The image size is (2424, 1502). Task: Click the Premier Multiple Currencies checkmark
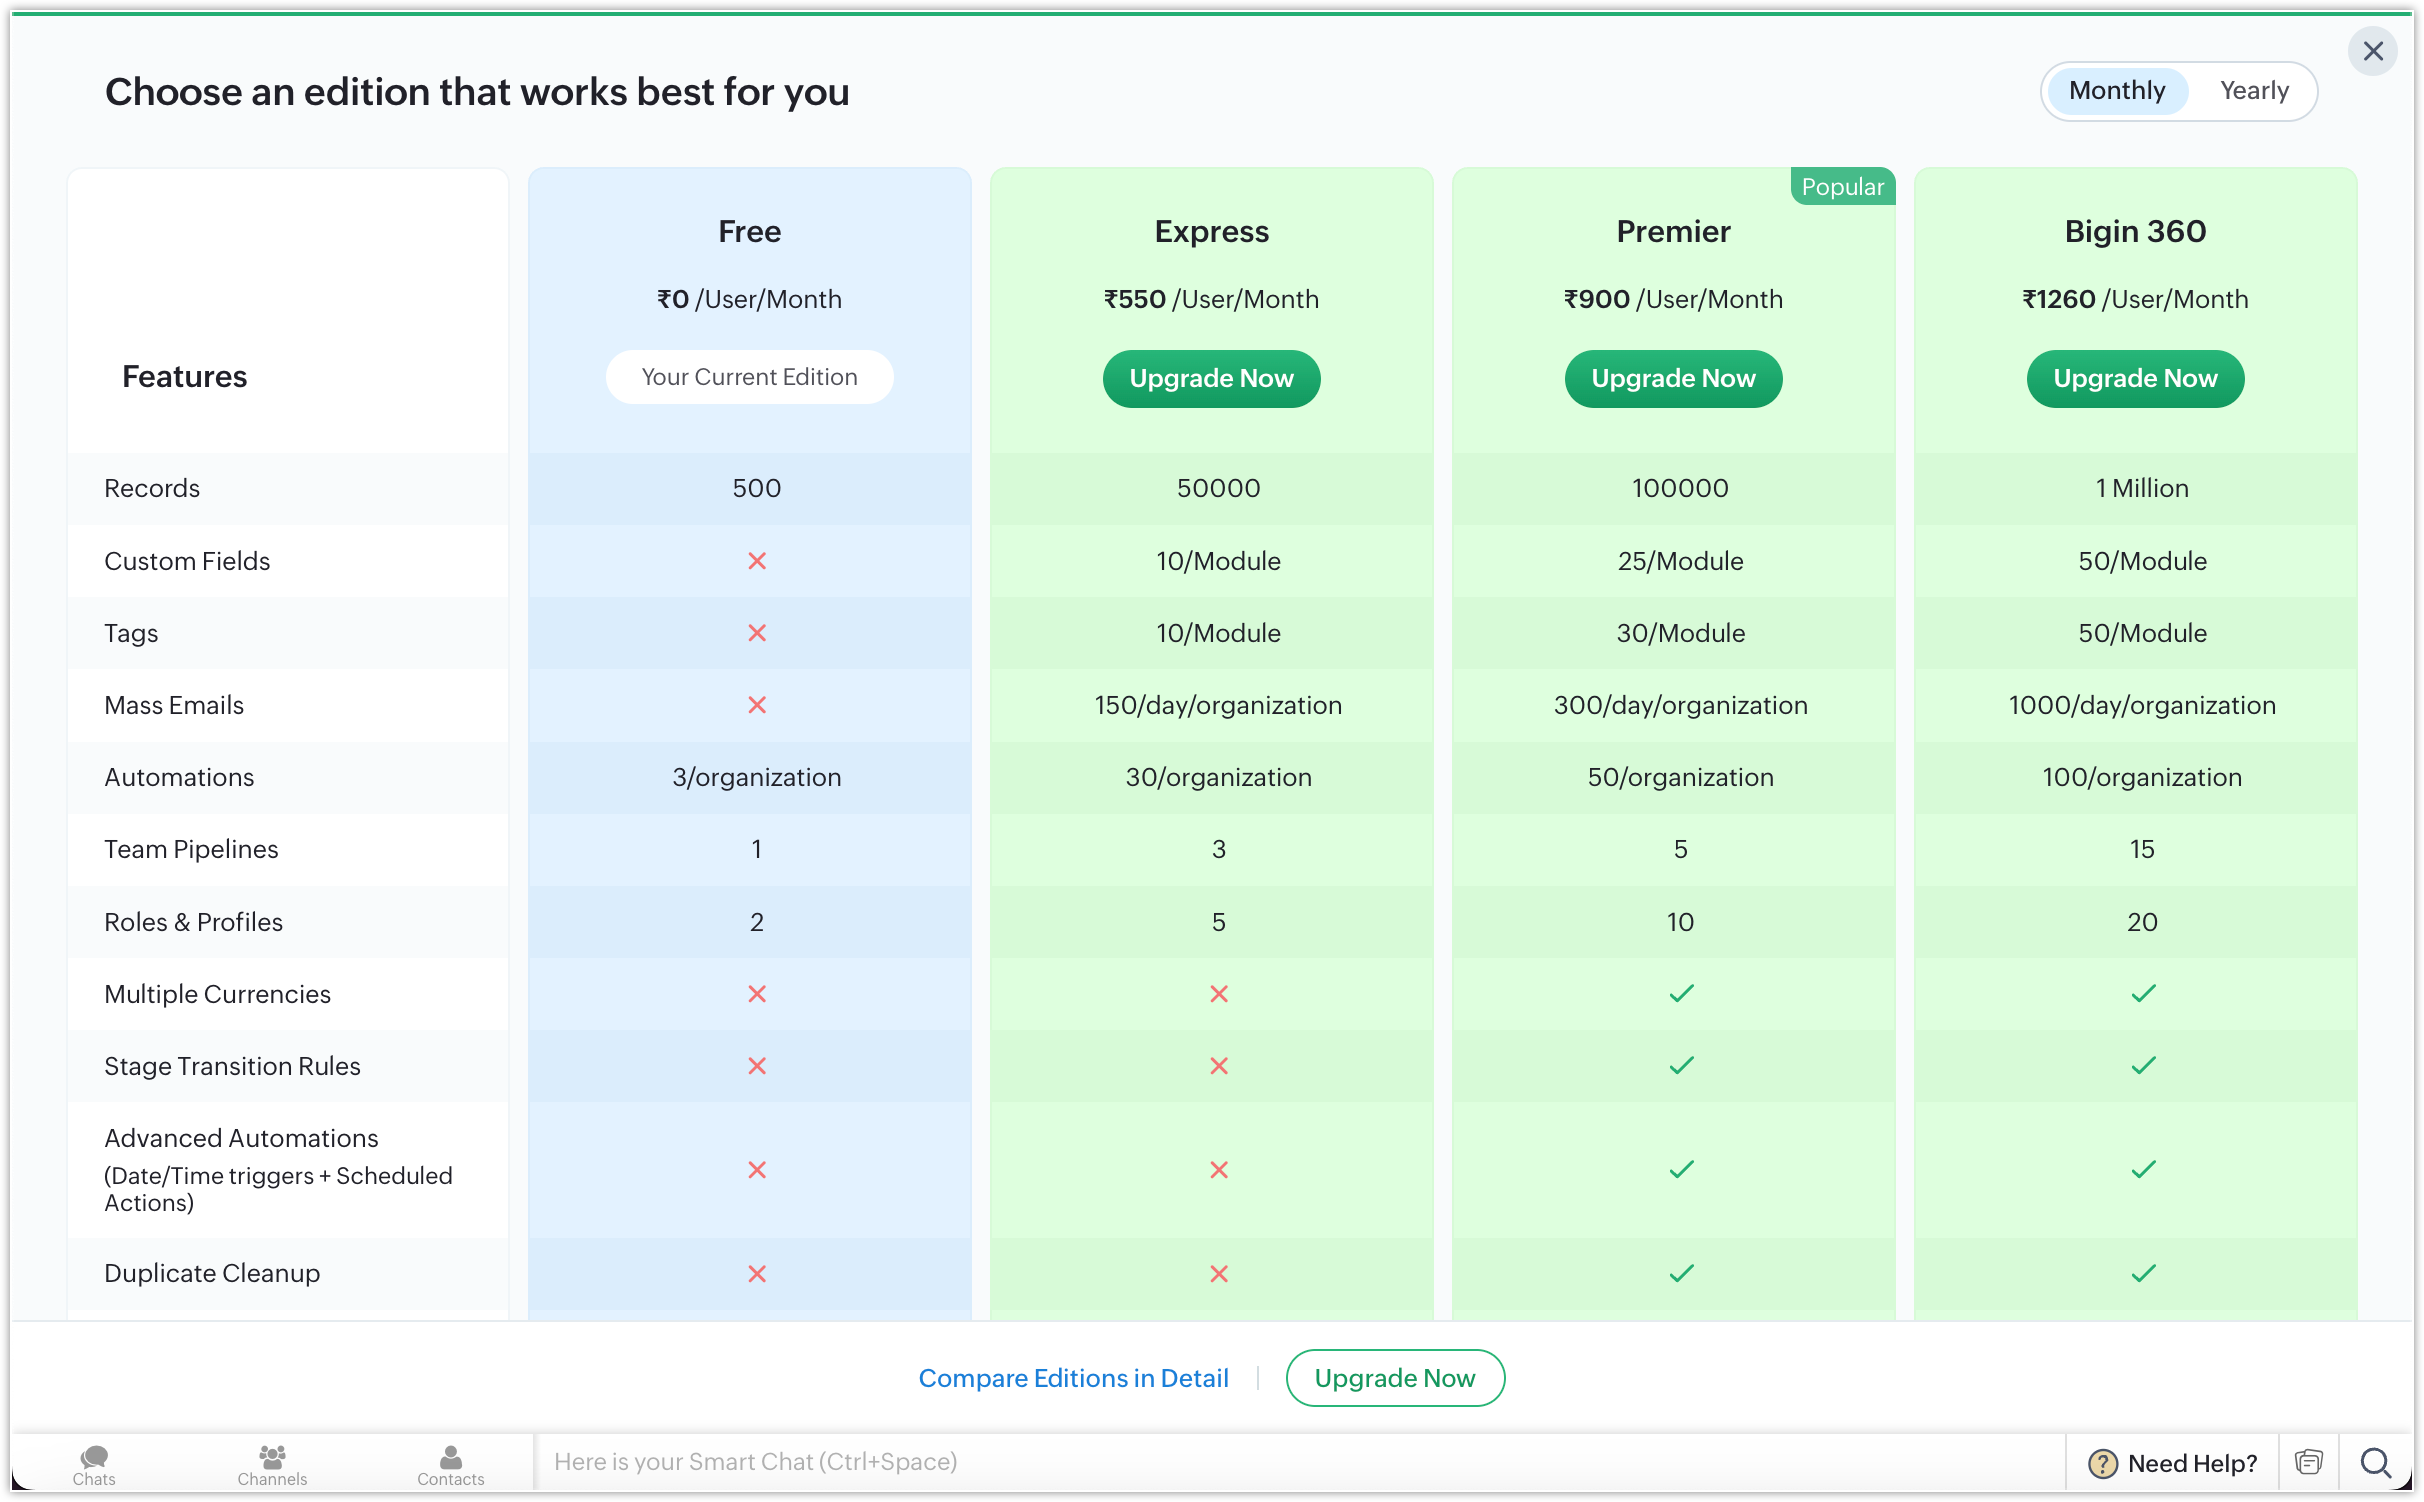(1681, 993)
